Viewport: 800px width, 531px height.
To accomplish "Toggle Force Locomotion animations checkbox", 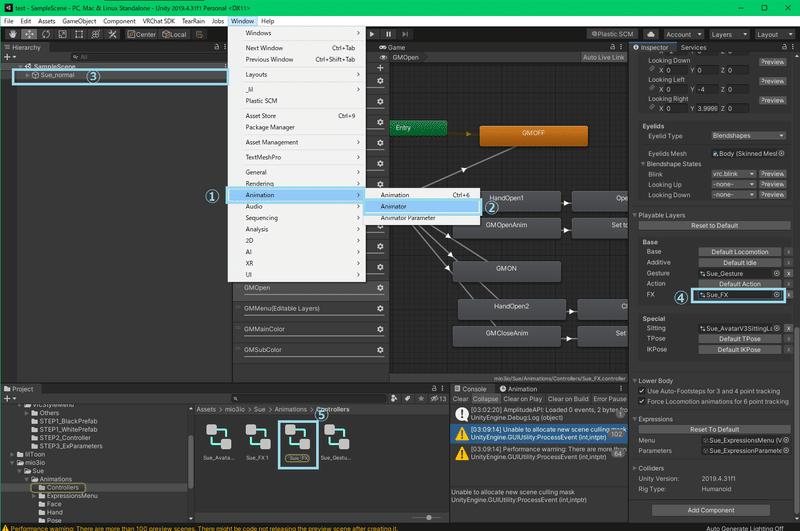I will (x=642, y=401).
